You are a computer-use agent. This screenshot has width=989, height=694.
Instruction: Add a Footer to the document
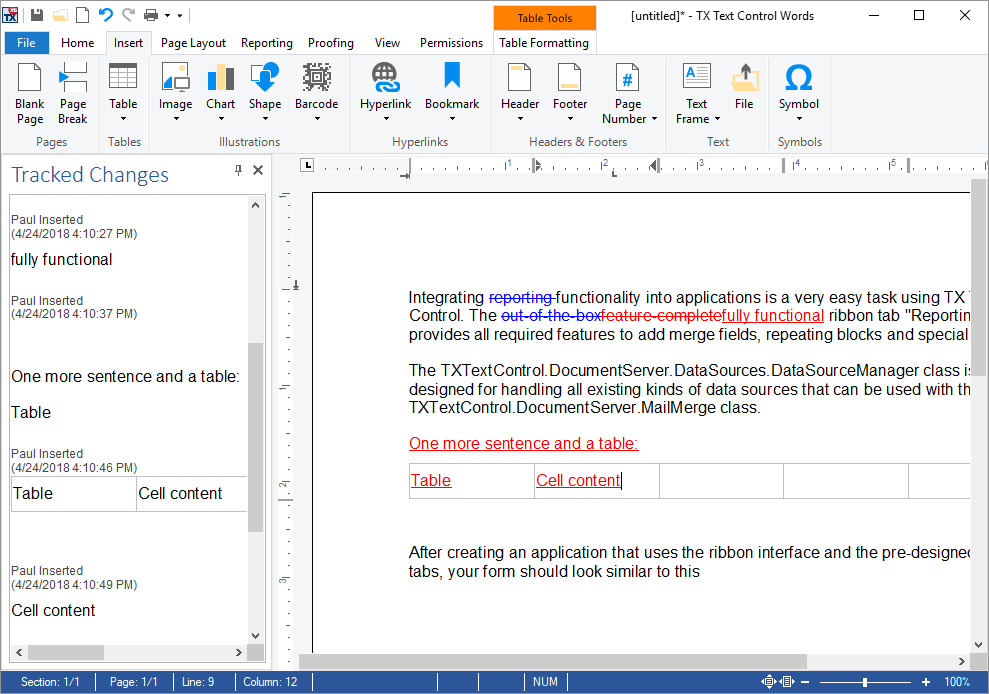click(570, 85)
